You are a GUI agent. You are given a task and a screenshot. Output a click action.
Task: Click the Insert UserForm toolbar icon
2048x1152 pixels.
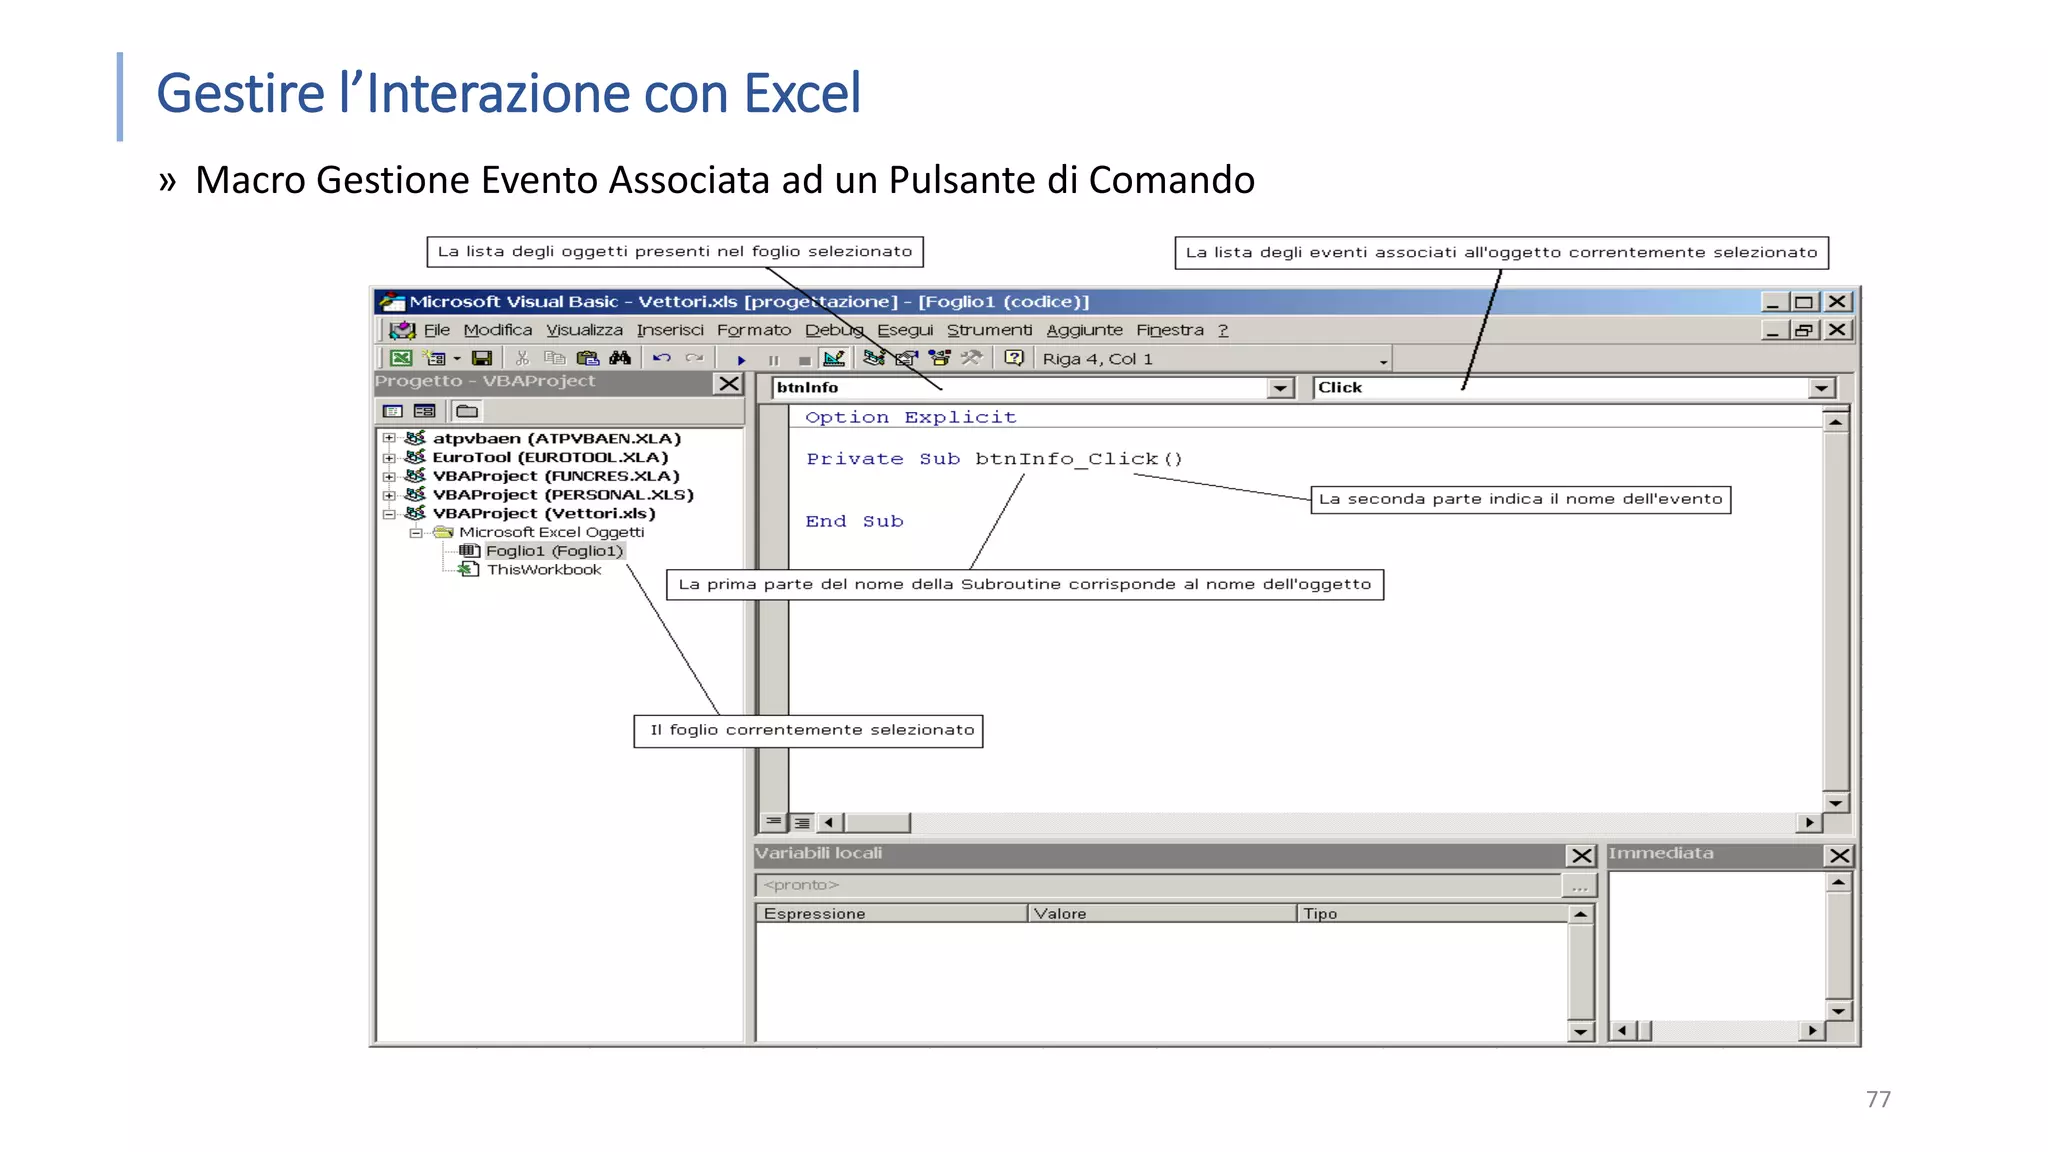434,358
